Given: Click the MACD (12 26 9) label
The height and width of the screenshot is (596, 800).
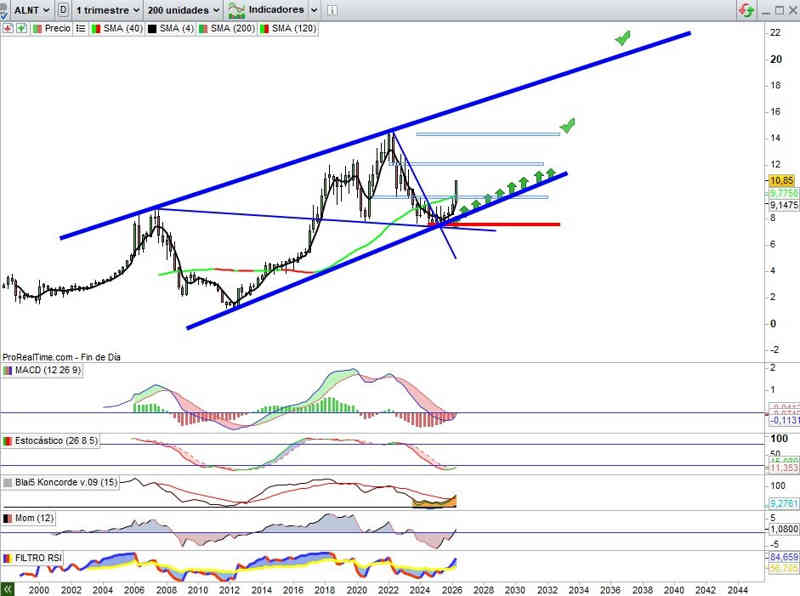Looking at the screenshot, I should (x=48, y=370).
